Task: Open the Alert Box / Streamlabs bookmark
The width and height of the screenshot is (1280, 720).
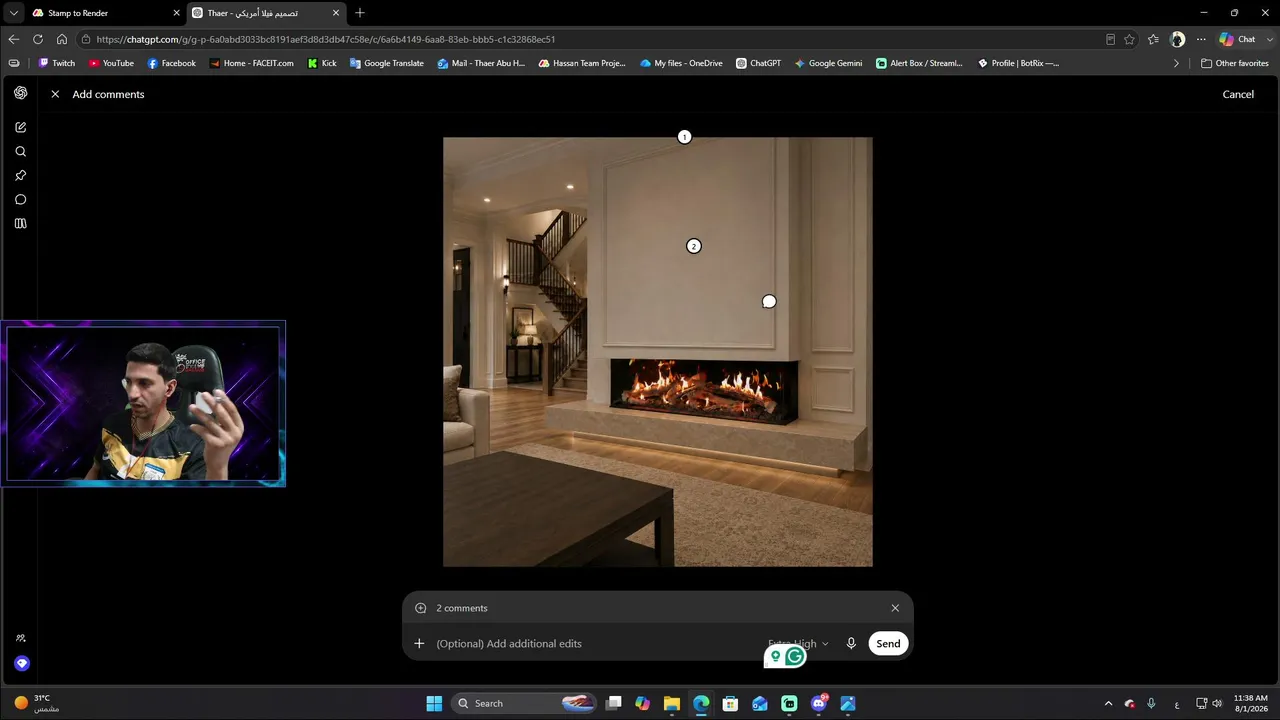Action: click(x=919, y=63)
